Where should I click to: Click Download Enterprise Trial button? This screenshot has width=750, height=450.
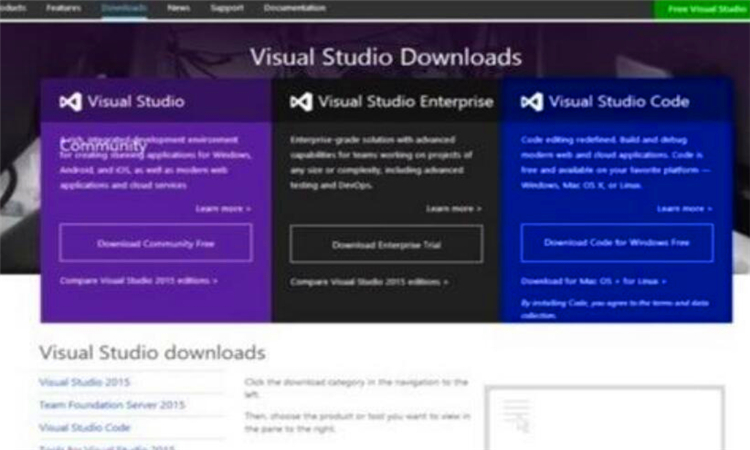coord(386,244)
